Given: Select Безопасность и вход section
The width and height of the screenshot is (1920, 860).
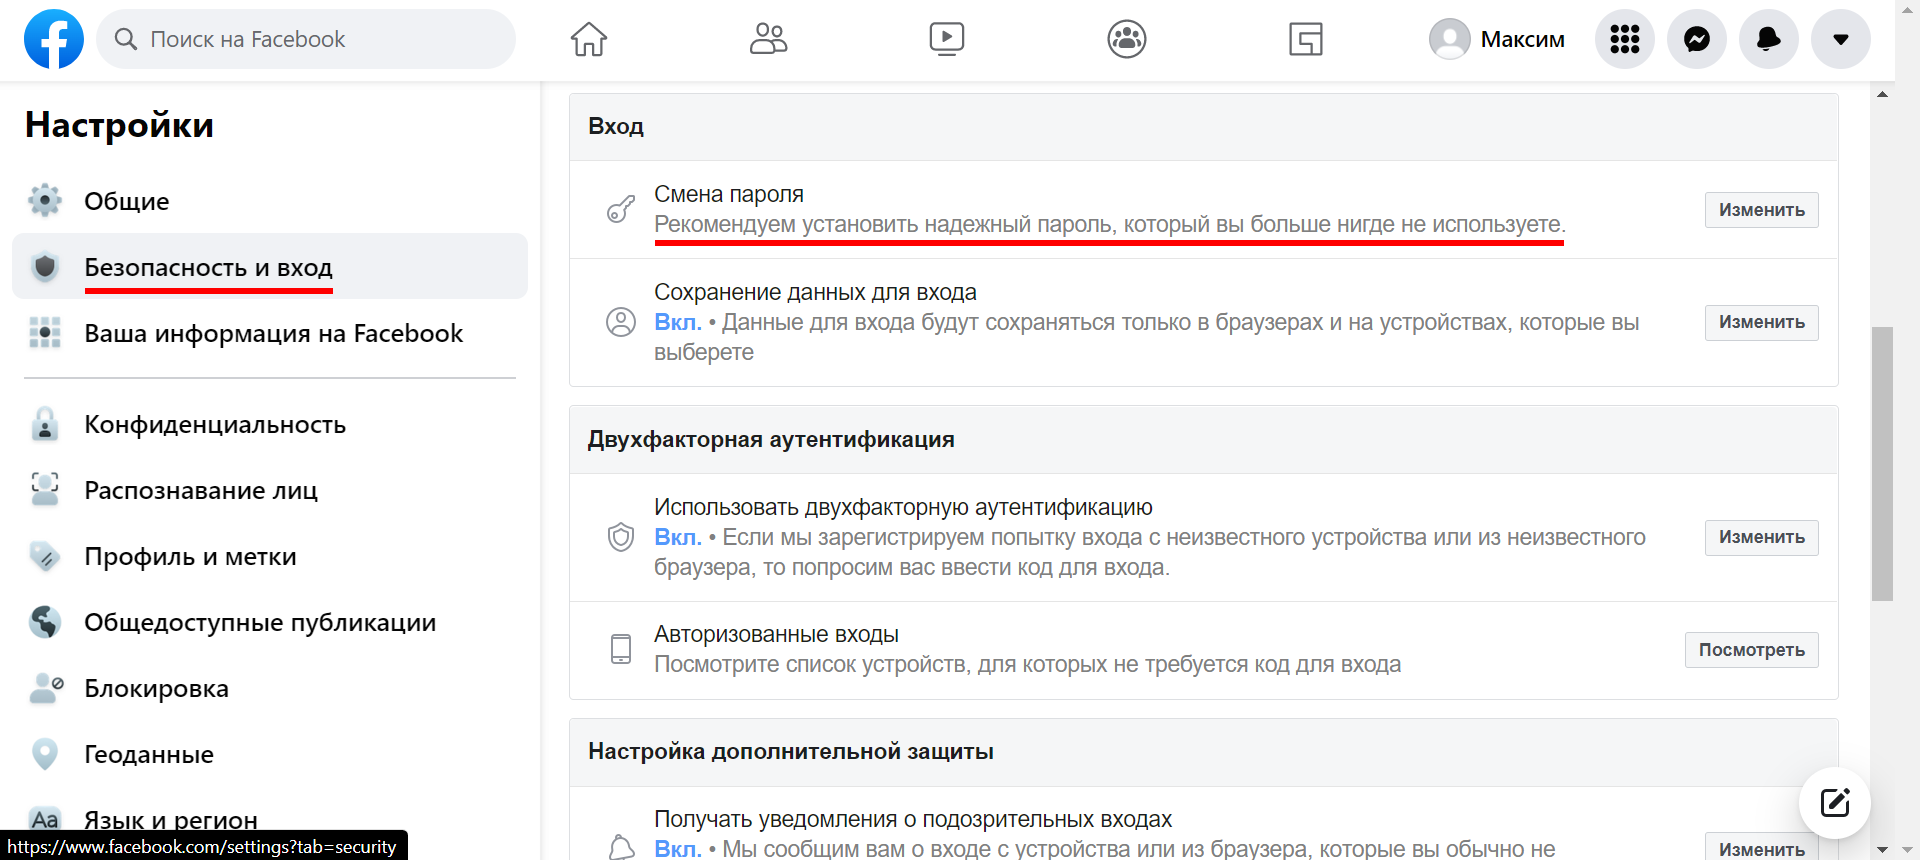Looking at the screenshot, I should (x=270, y=267).
